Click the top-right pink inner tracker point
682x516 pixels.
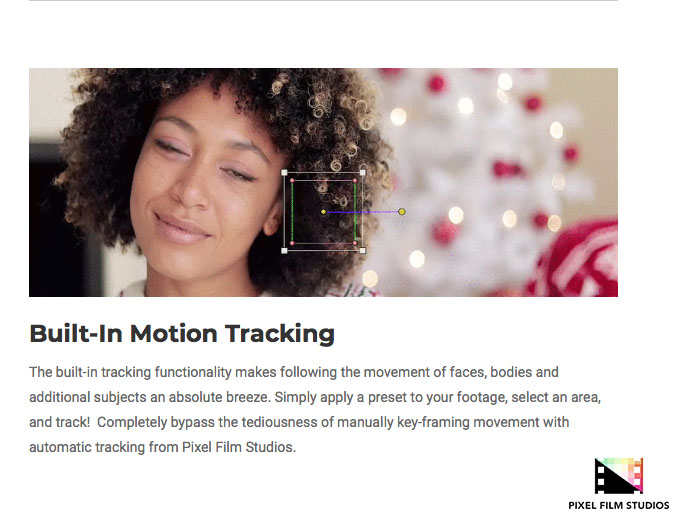tap(355, 180)
